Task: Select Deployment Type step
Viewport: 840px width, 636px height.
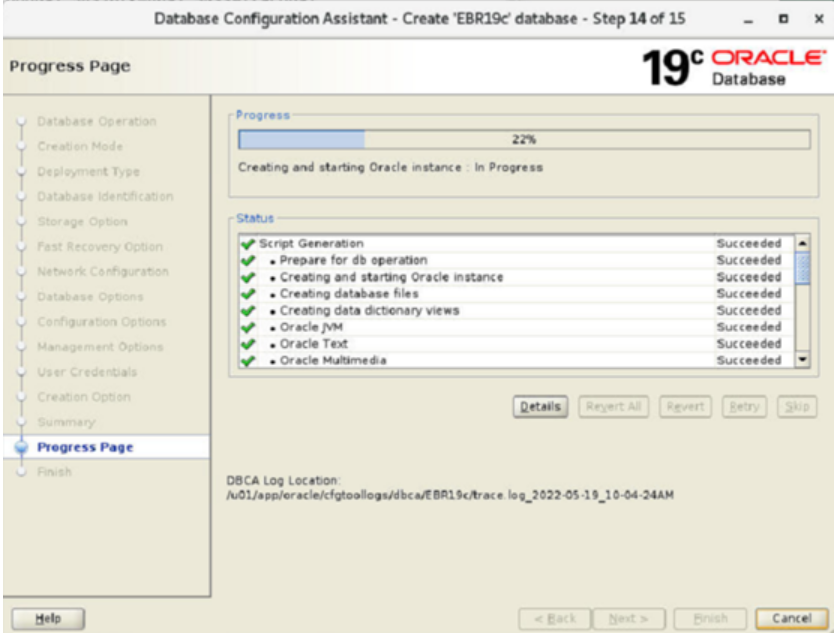Action: (88, 171)
